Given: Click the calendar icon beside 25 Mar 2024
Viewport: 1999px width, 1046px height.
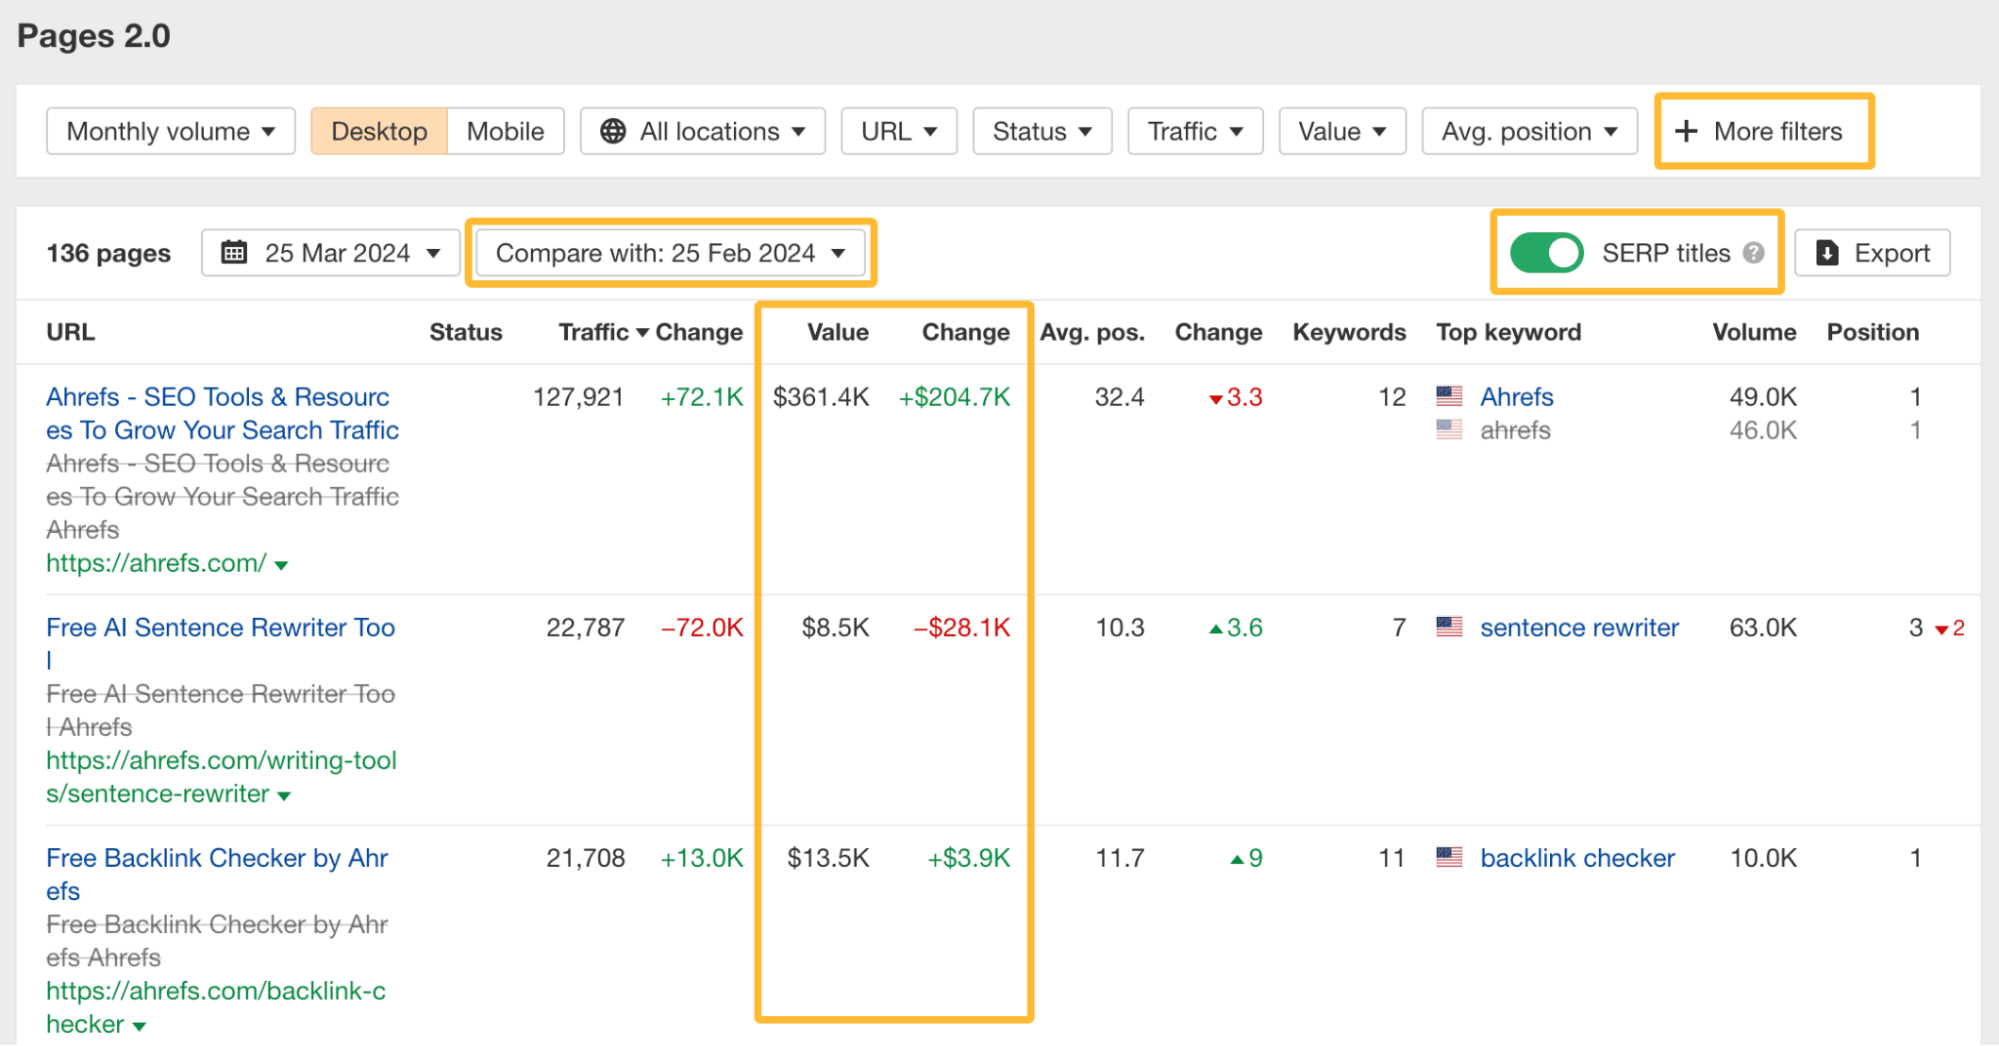Looking at the screenshot, I should point(236,252).
